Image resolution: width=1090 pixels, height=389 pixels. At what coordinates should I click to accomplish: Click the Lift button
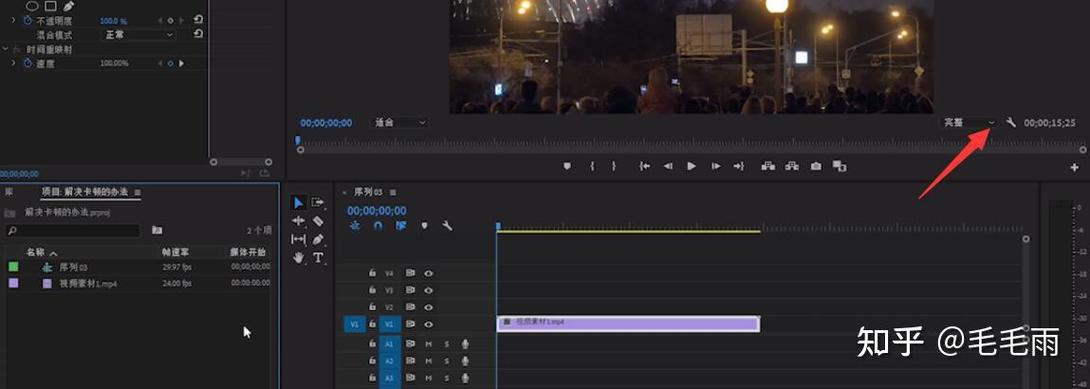(x=768, y=166)
